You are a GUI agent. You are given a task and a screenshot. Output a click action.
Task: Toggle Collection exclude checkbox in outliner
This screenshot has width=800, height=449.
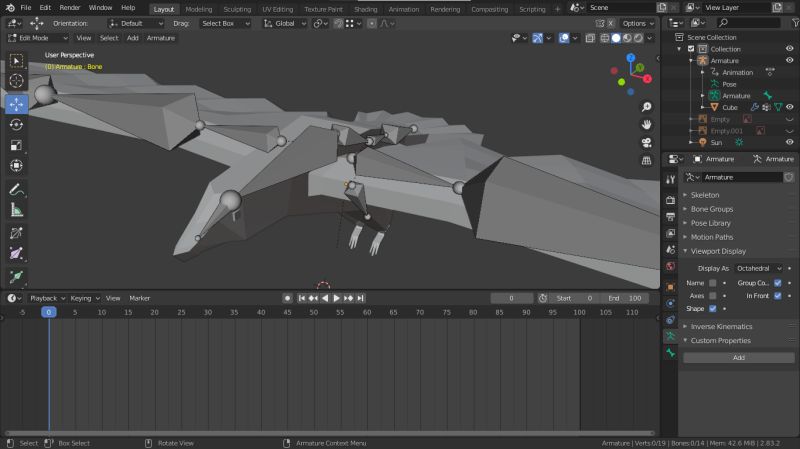(691, 49)
